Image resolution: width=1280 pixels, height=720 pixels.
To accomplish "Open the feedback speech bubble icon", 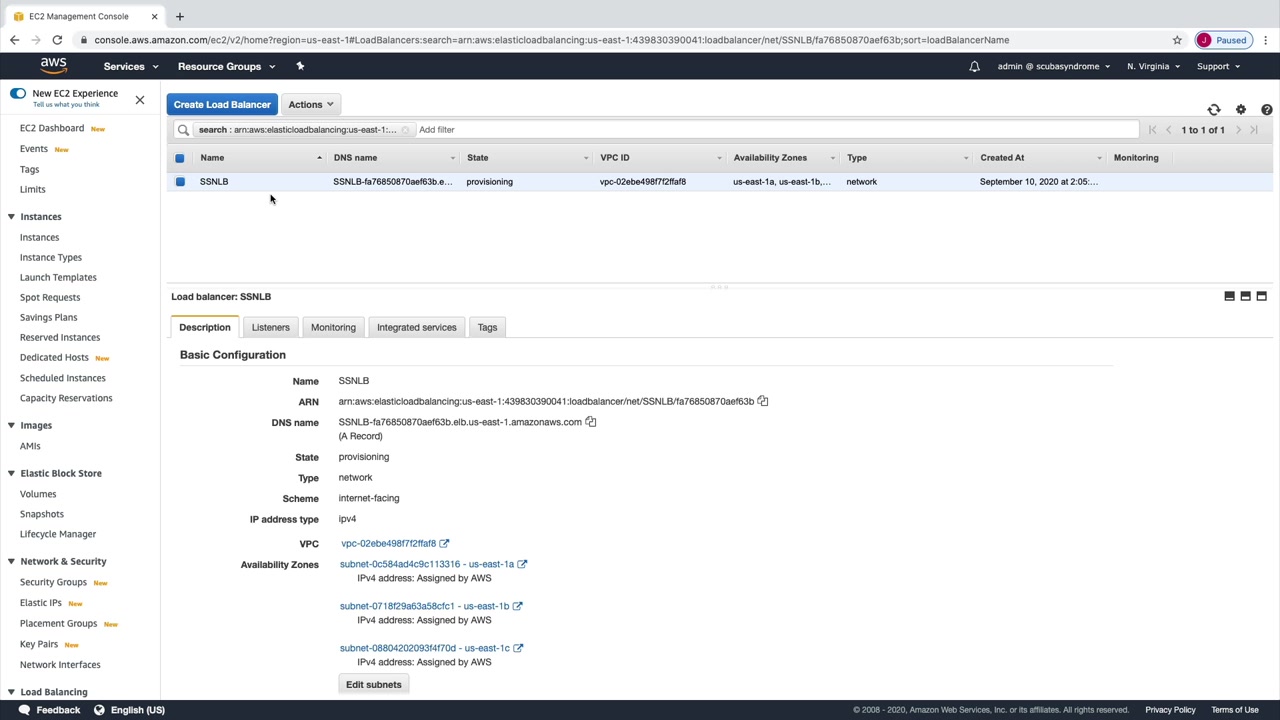I will 24,710.
